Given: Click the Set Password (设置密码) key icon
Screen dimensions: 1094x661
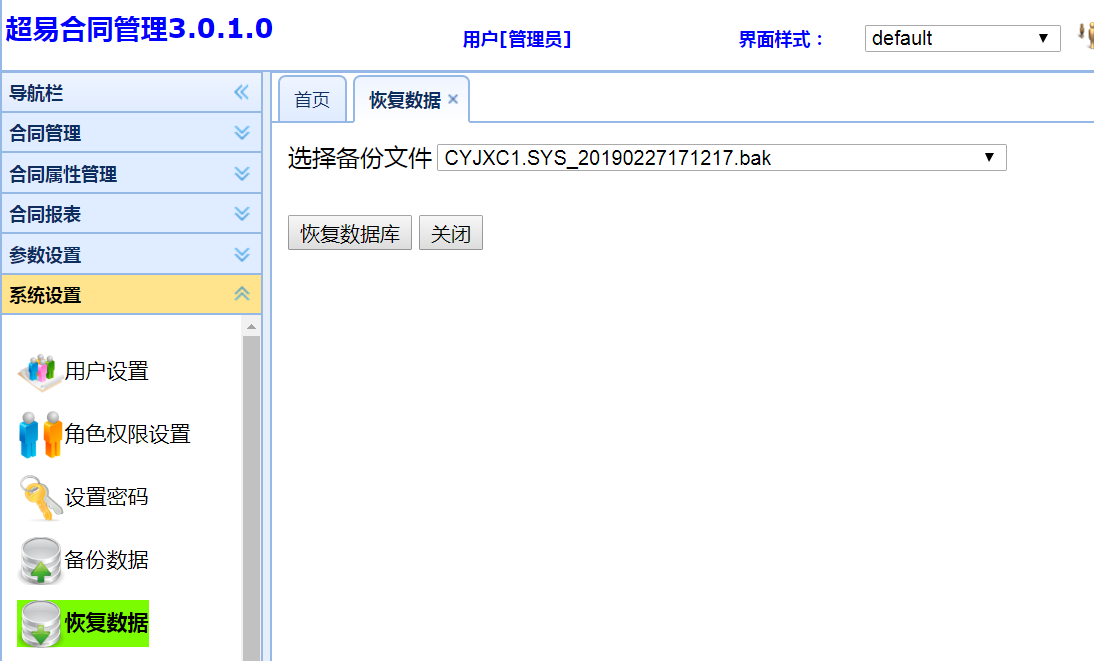Looking at the screenshot, I should pos(40,497).
